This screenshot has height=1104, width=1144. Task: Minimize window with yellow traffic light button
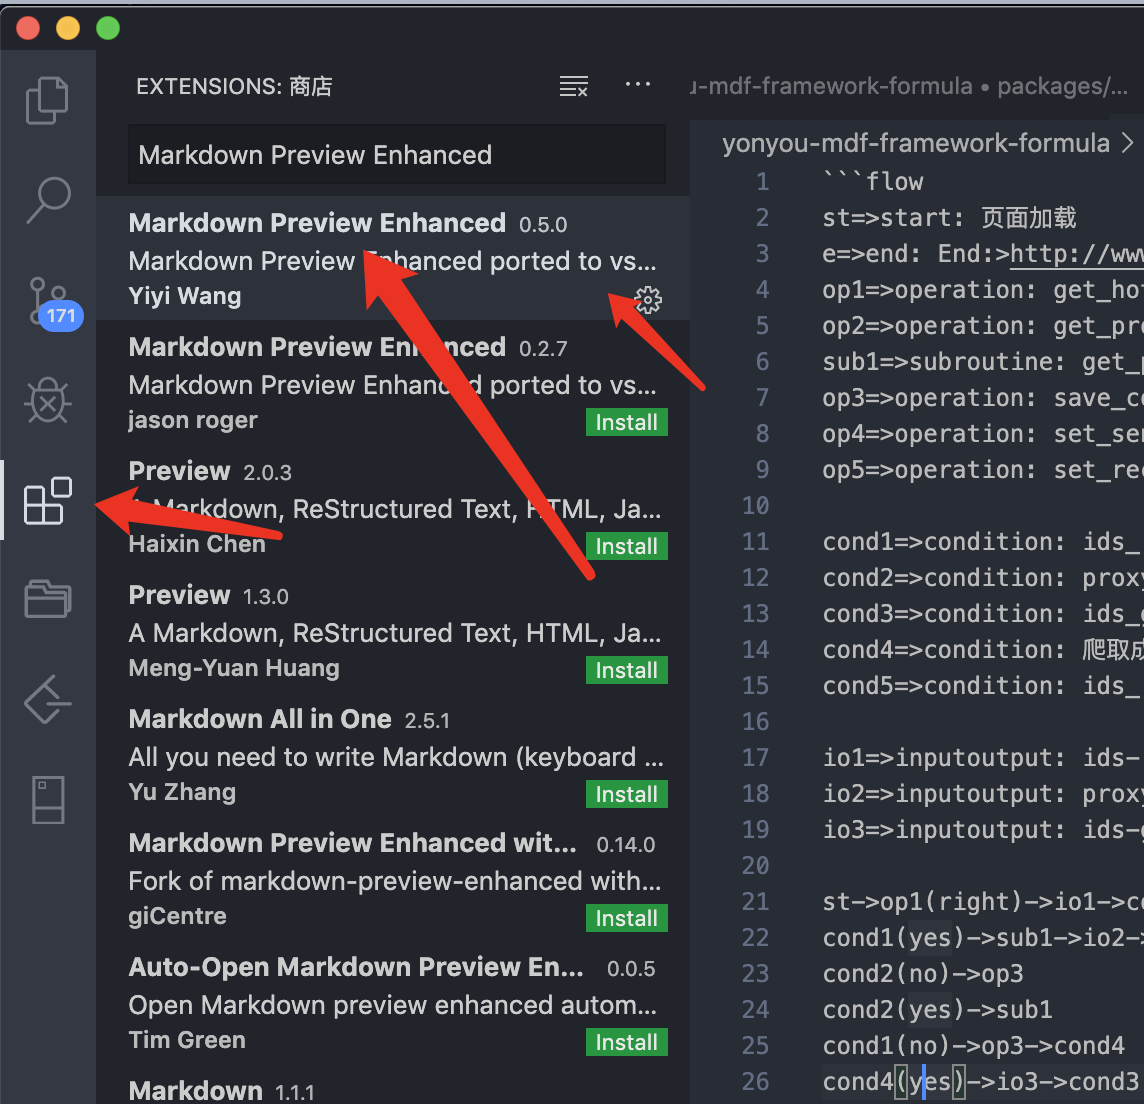68,28
